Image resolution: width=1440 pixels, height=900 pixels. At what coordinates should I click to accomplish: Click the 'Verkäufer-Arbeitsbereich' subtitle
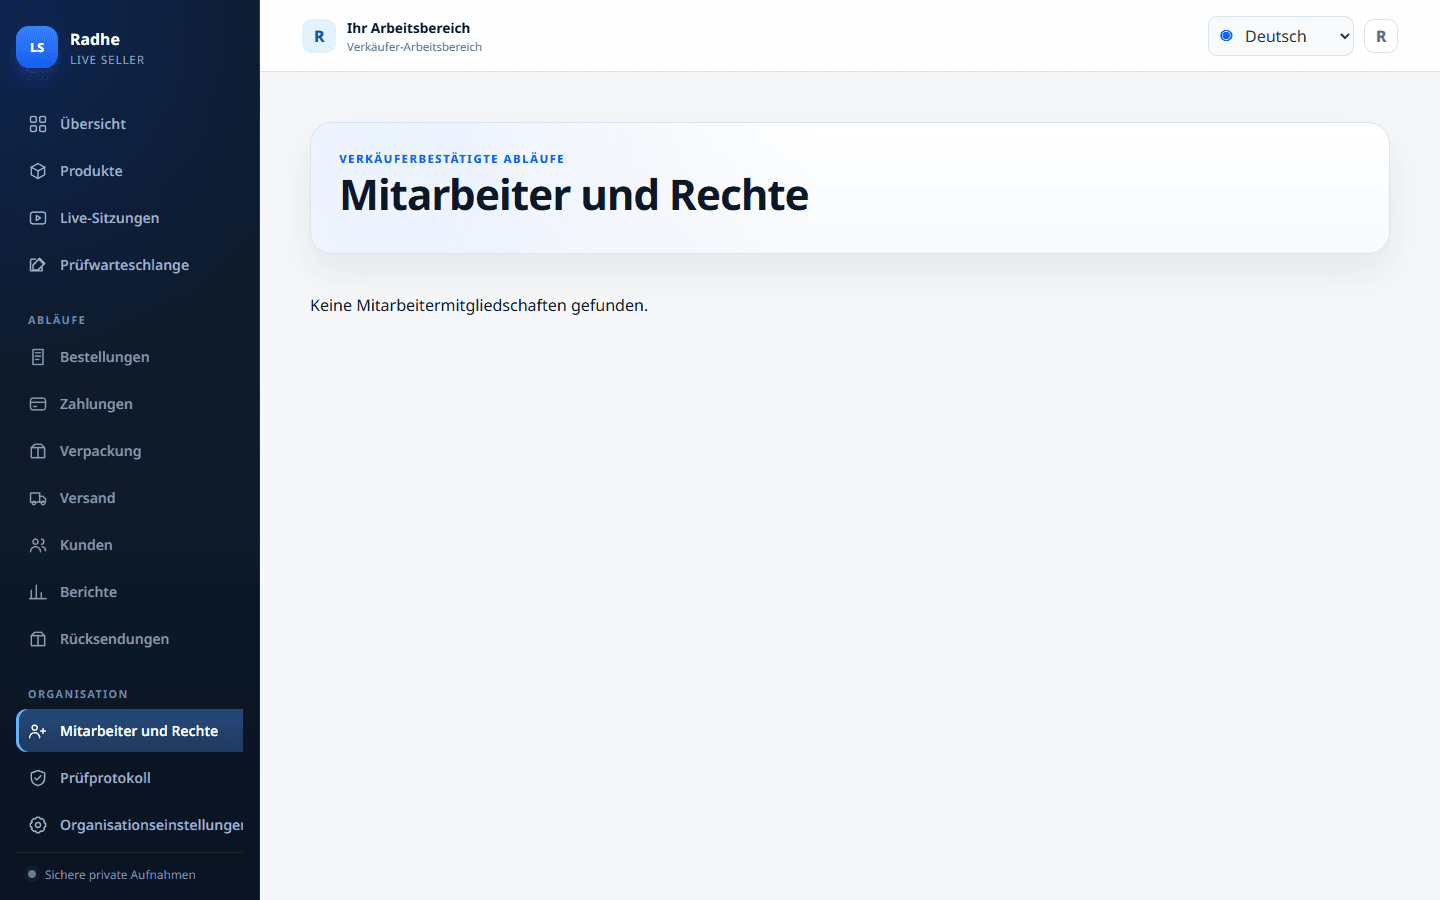[x=414, y=47]
